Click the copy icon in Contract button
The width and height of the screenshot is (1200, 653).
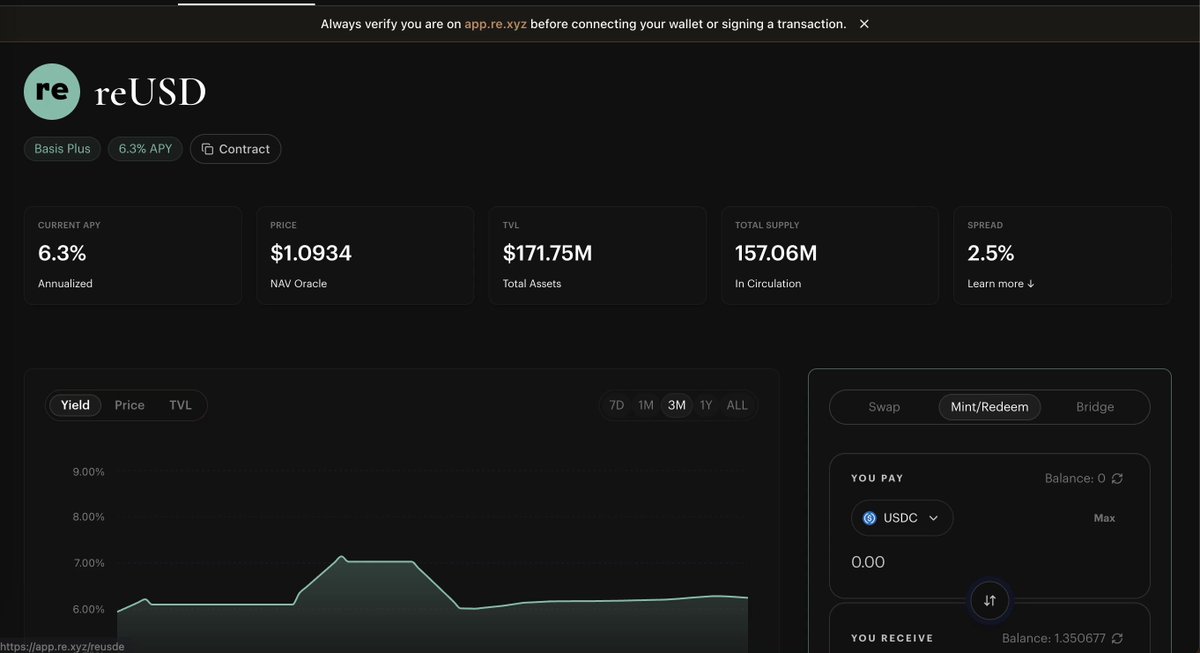[x=207, y=149]
